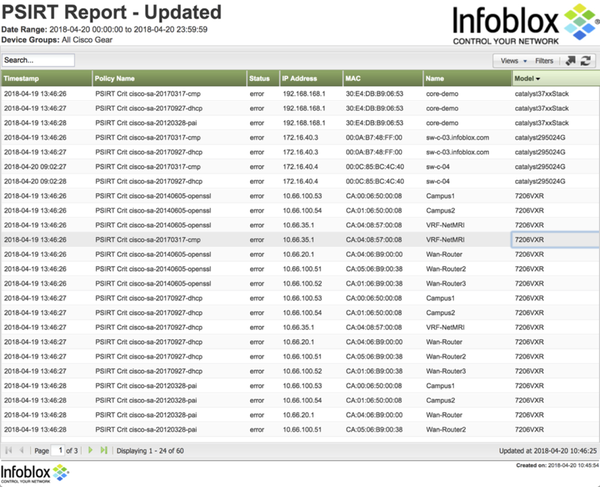
Task: Click policy cisco-sa-20120328-pai for core-demo
Action: point(146,123)
